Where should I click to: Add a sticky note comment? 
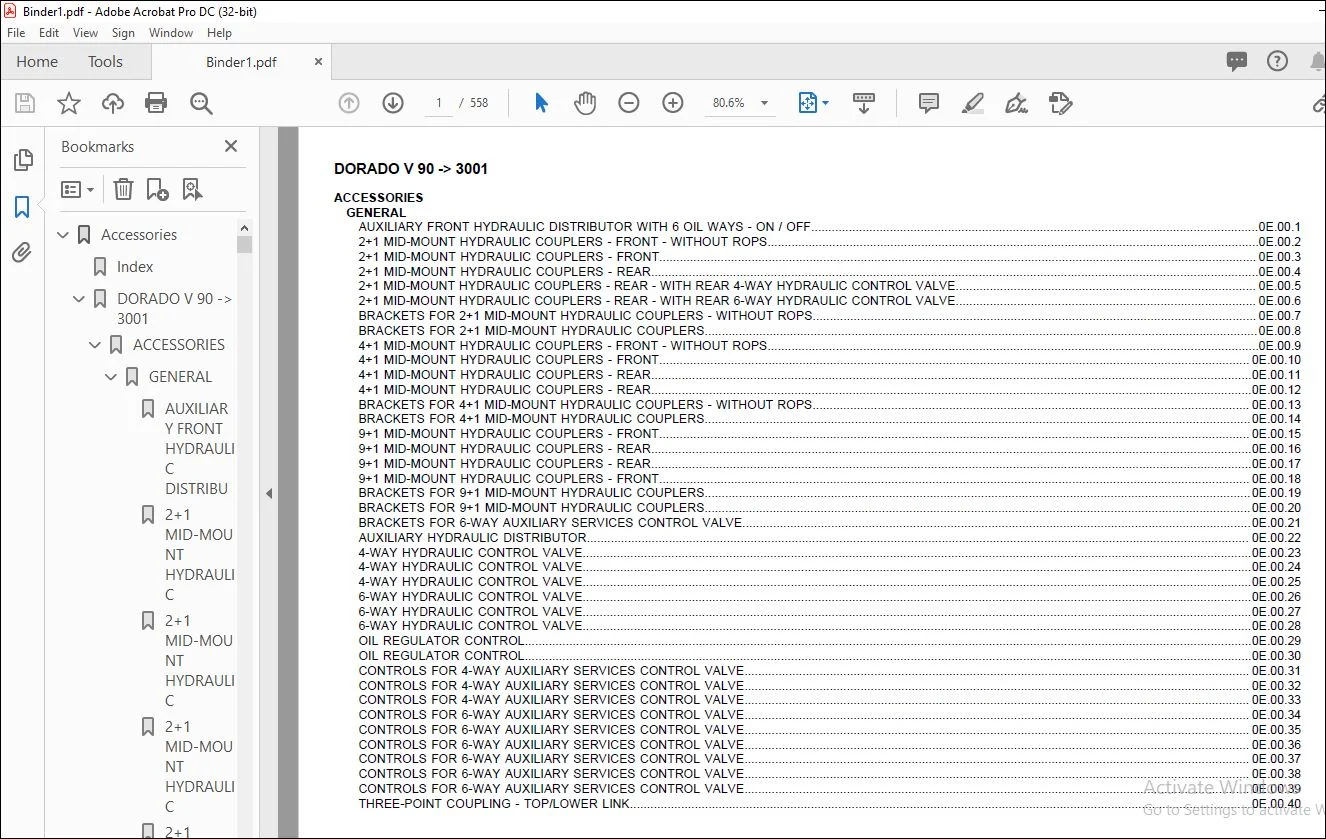pos(929,103)
